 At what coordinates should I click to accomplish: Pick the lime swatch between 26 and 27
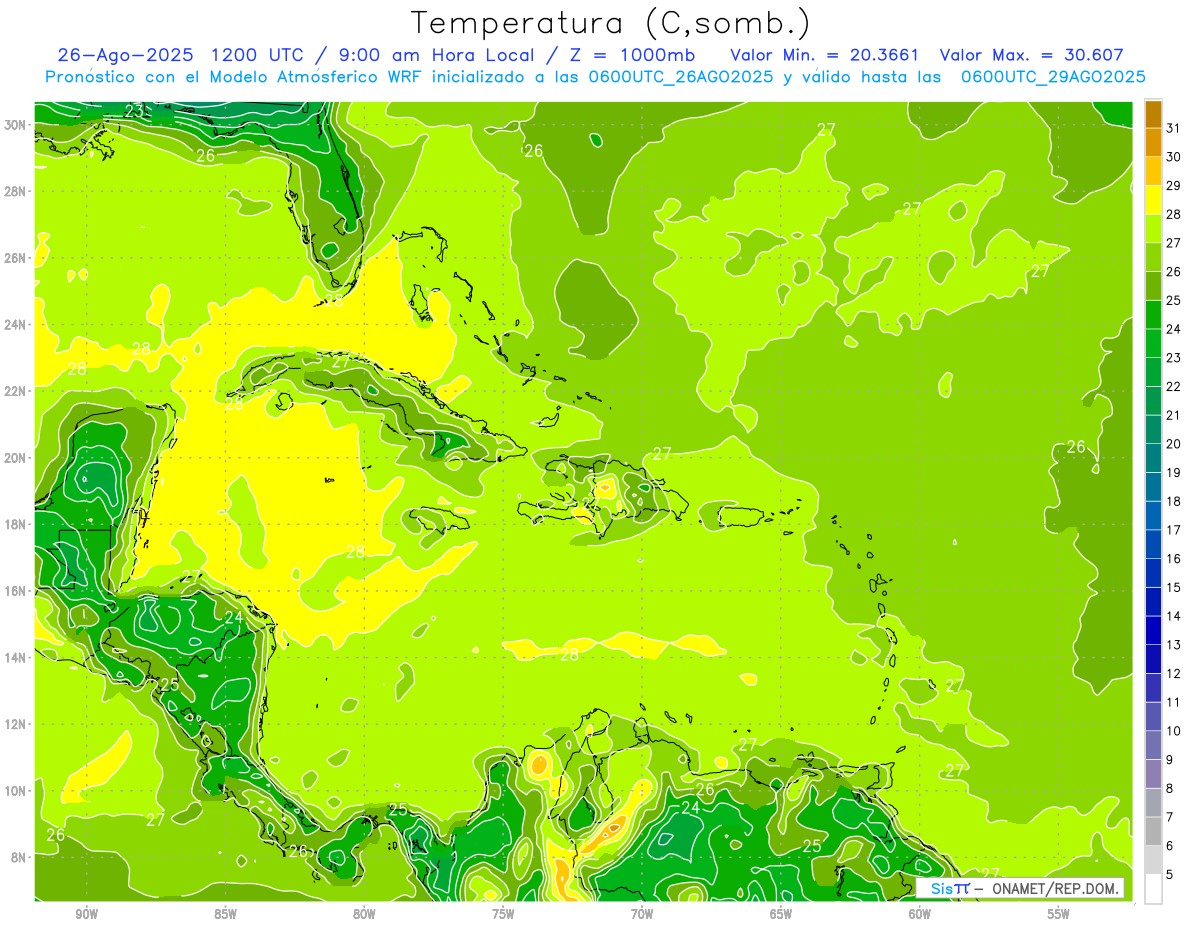click(x=1153, y=257)
